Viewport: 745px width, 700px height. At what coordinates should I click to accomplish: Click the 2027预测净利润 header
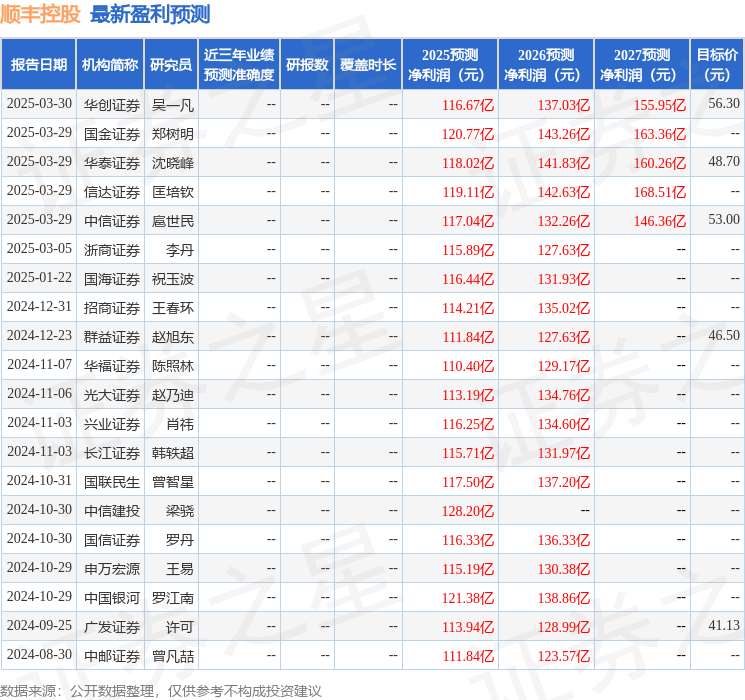pyautogui.click(x=642, y=65)
